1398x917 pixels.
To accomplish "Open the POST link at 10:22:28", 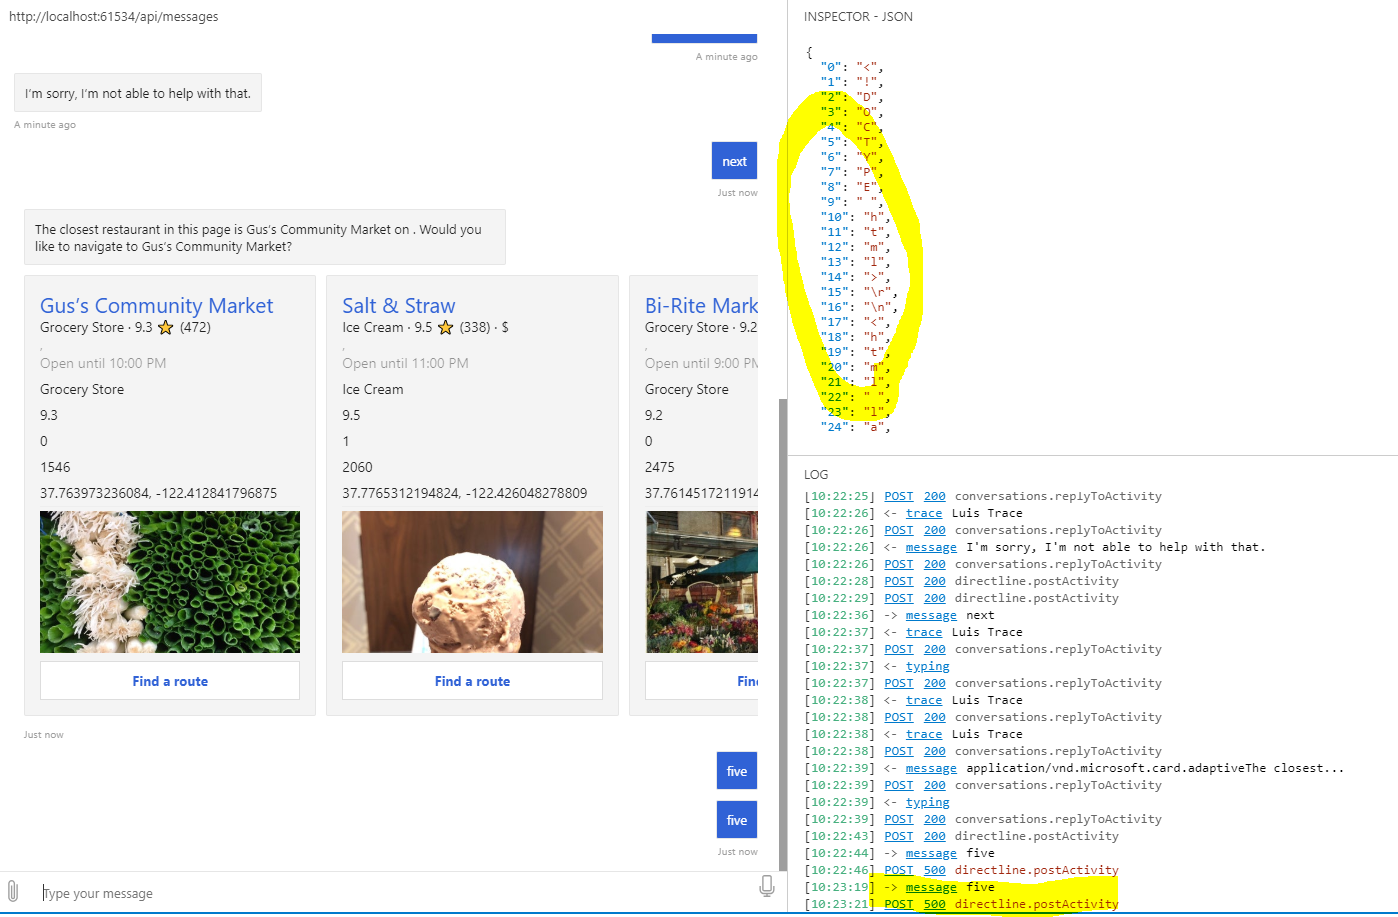I will coord(898,581).
